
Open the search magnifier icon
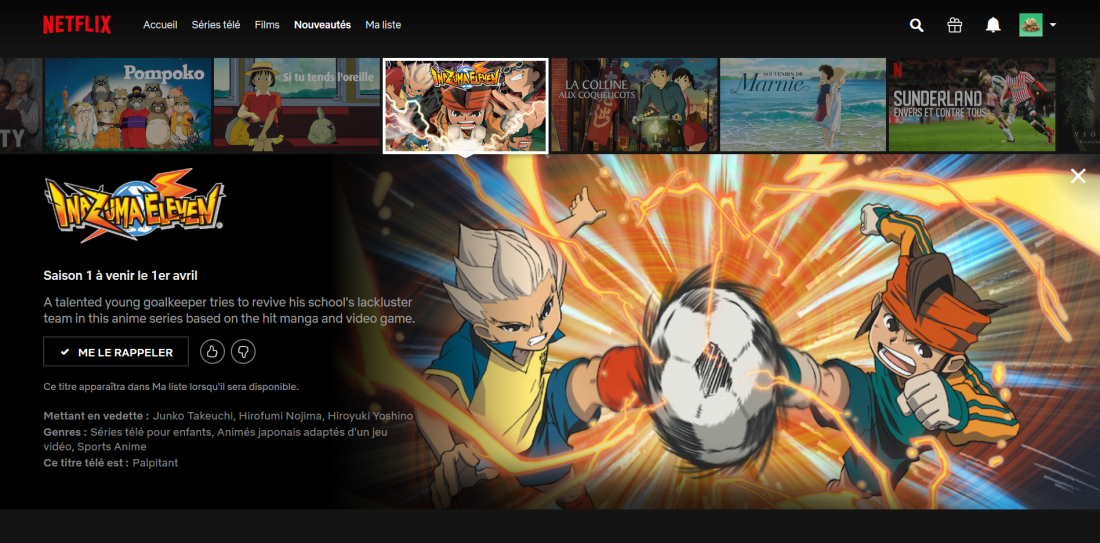(x=916, y=25)
